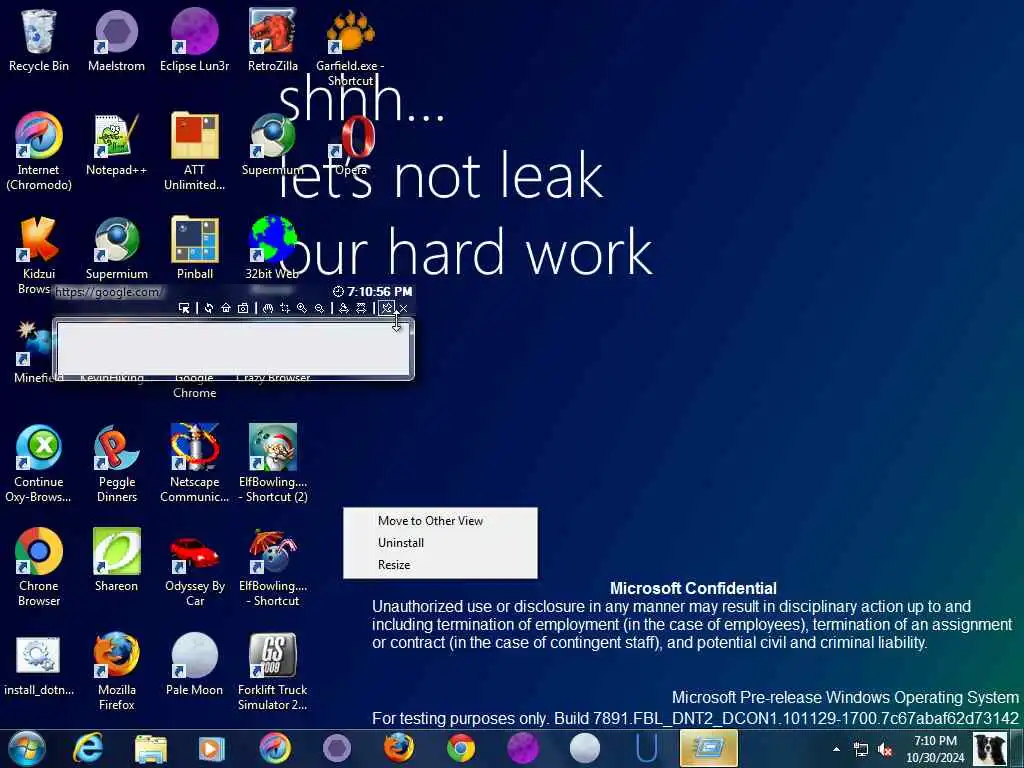Click the dog picture on taskbar
This screenshot has width=1024, height=768.
989,749
